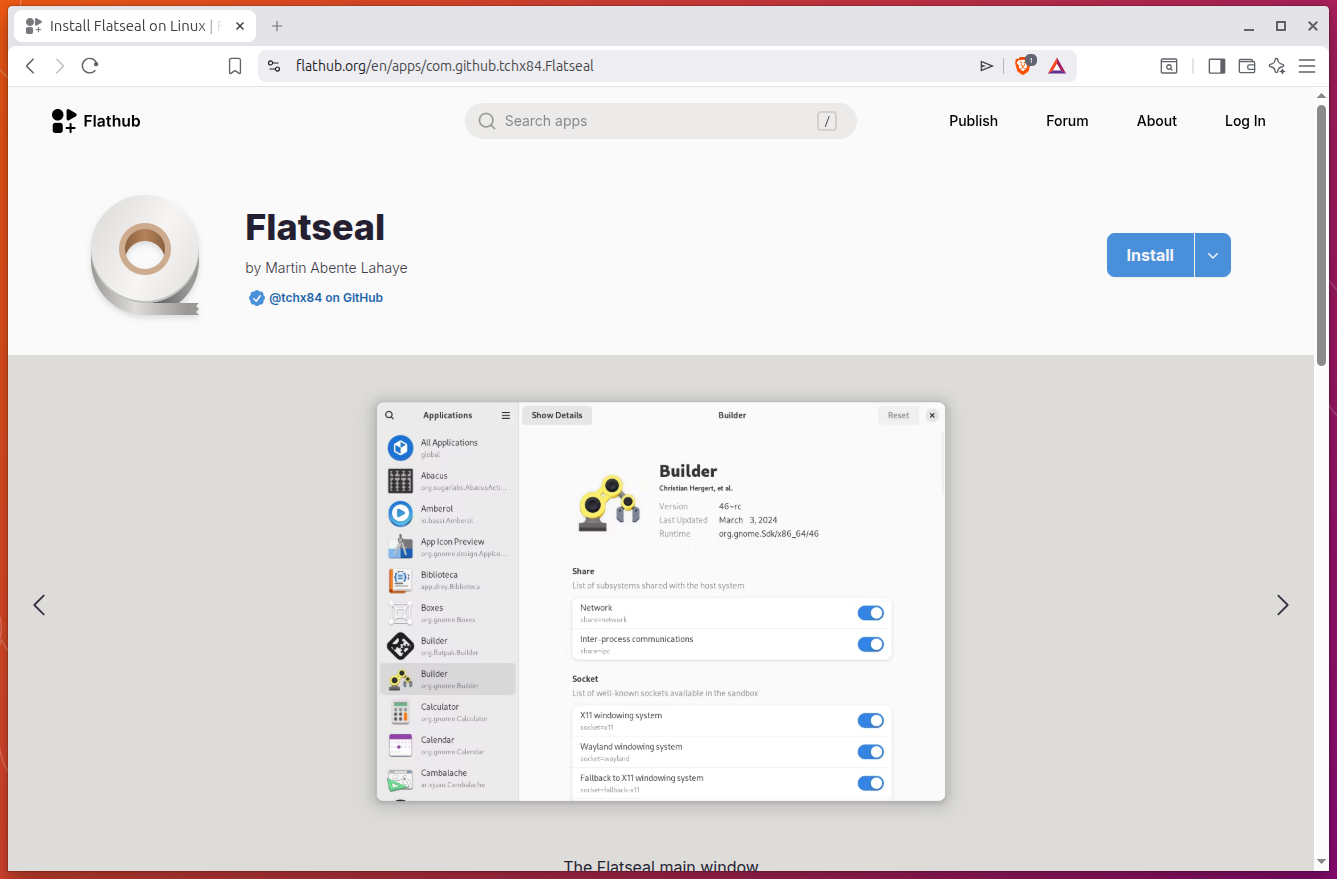Toggle the browser sidebar panel icon

pyautogui.click(x=1217, y=66)
